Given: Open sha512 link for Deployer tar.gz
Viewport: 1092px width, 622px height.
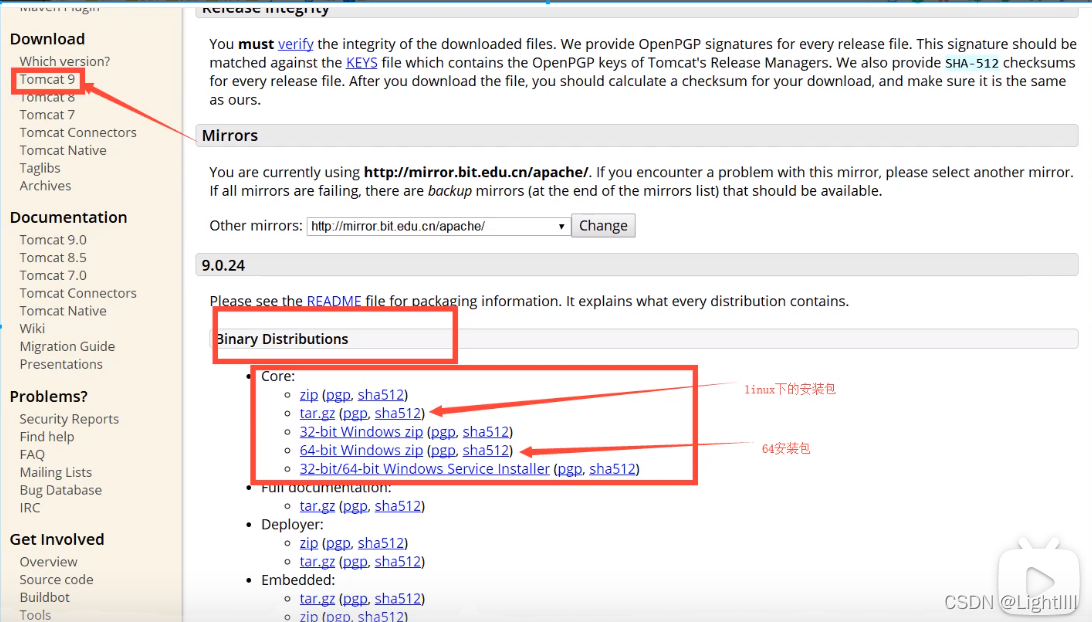Looking at the screenshot, I should point(398,561).
